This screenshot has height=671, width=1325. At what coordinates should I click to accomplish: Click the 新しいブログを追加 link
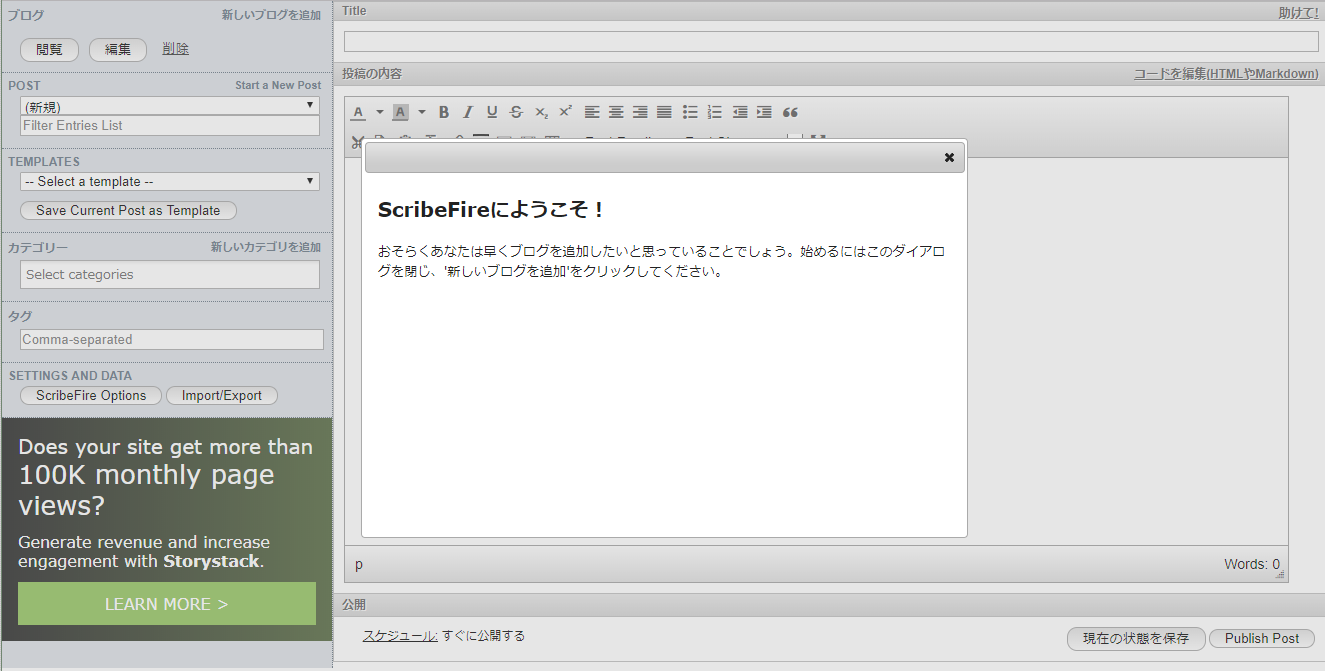coord(271,16)
